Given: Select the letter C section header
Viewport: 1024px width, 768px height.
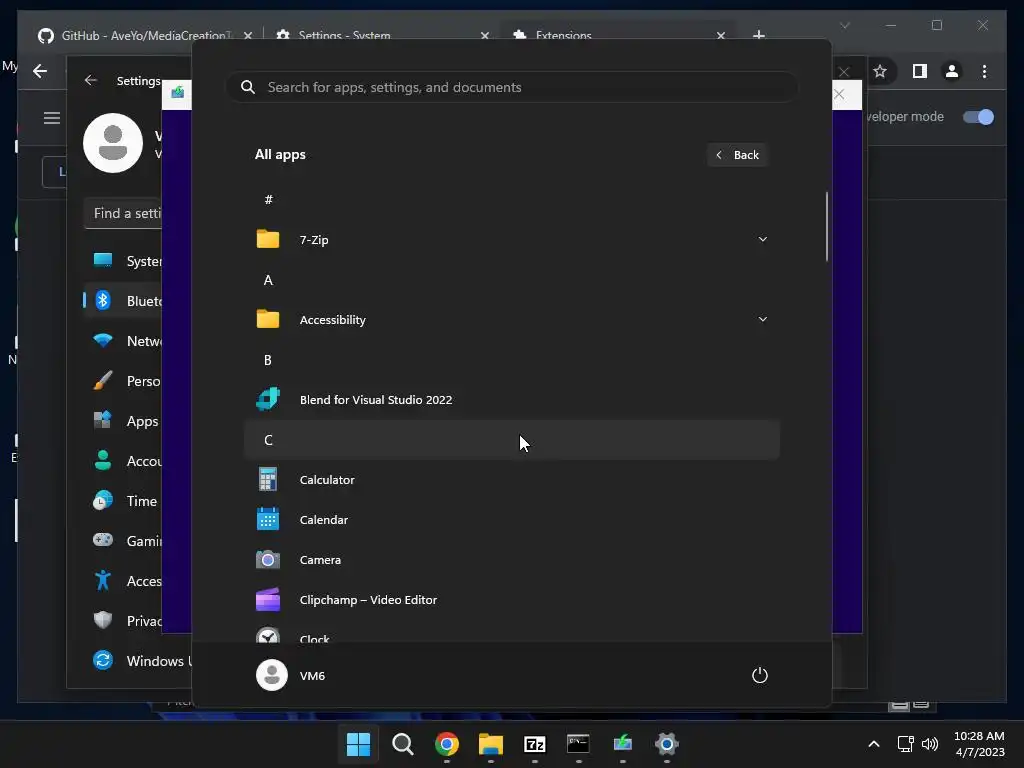Looking at the screenshot, I should point(511,440).
